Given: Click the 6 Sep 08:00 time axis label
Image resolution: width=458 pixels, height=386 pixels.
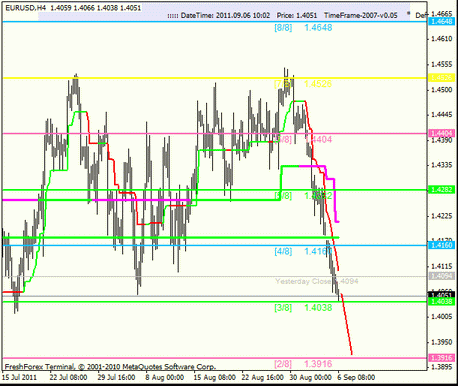Looking at the screenshot, I should click(356, 377).
